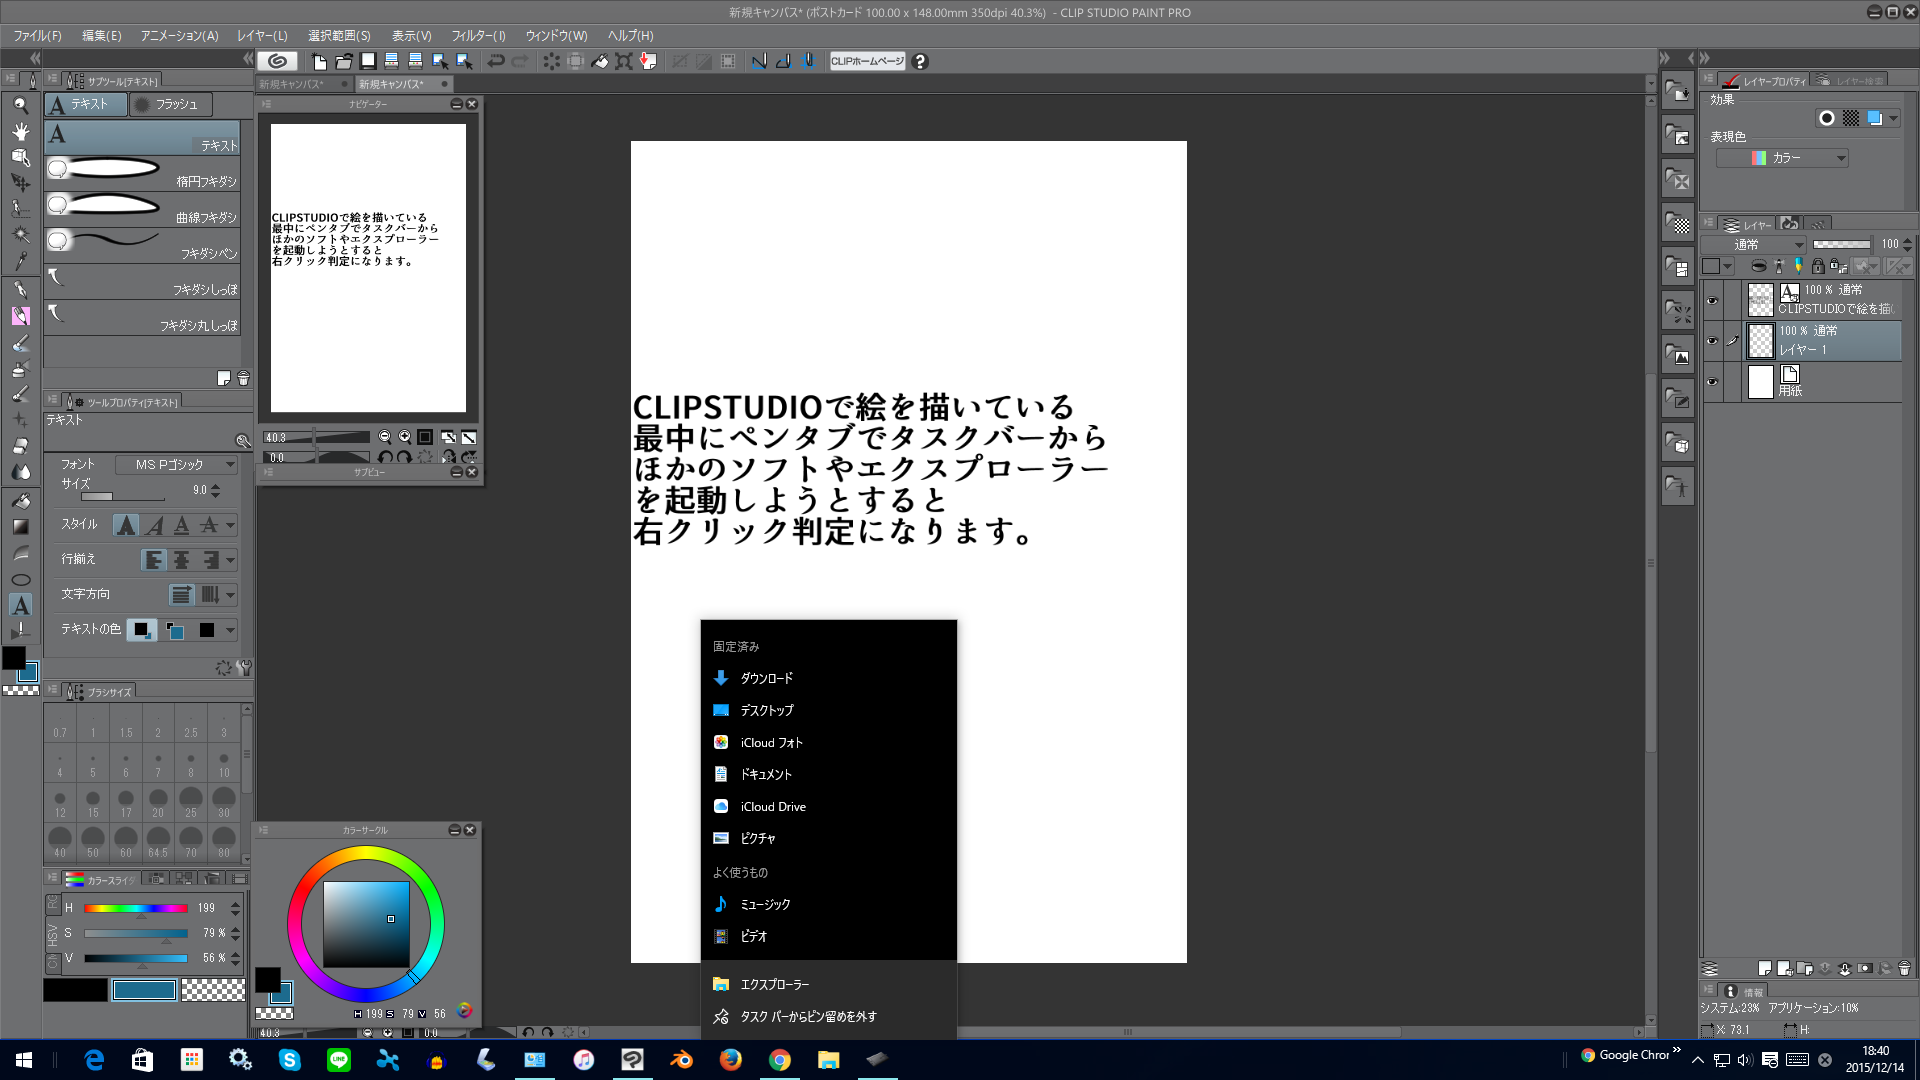1920x1080 pixels.
Task: Click the zoom out navigator icon
Action: coord(385,437)
